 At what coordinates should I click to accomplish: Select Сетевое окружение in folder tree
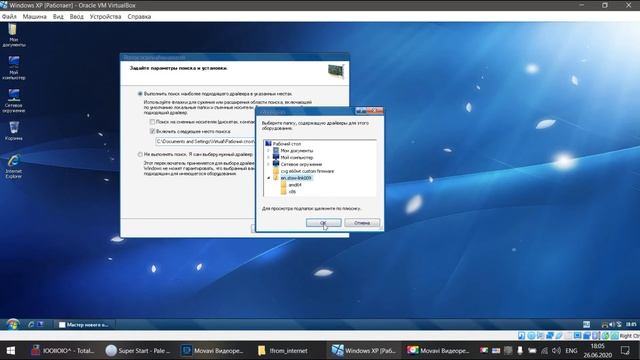click(301, 164)
